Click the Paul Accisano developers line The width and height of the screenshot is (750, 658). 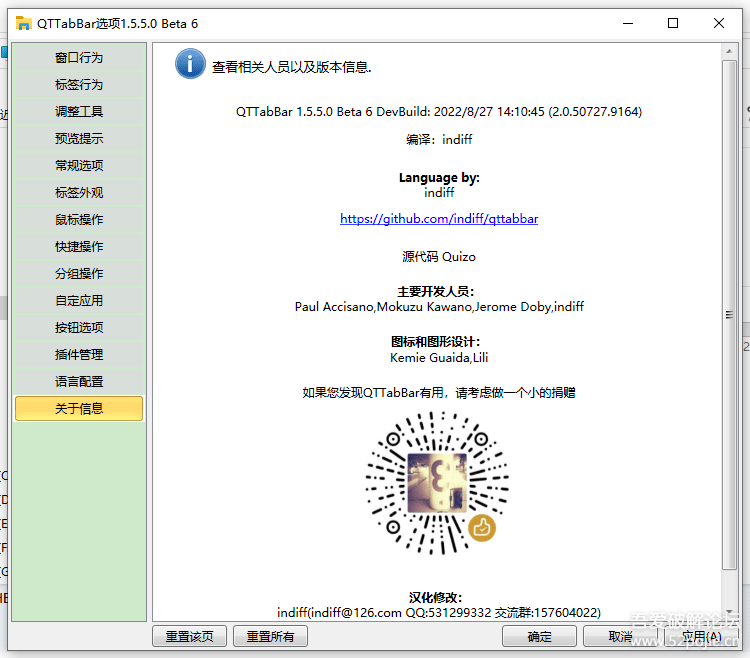point(439,307)
